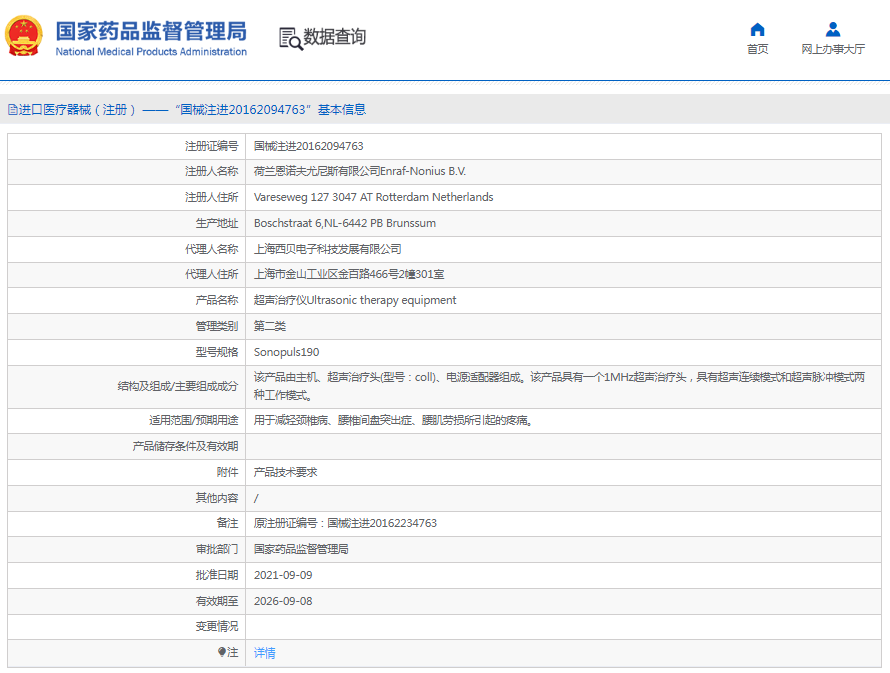Open the 首页 home icon

click(x=757, y=30)
